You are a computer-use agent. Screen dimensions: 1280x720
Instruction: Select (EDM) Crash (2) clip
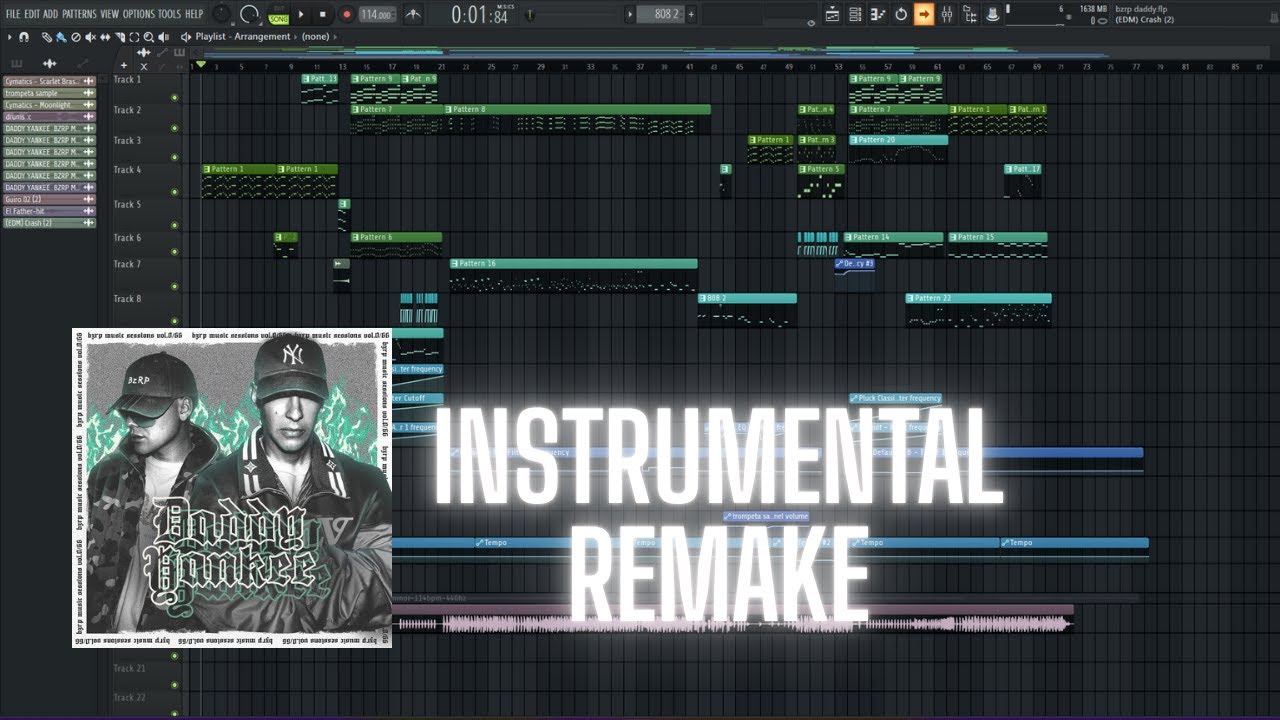click(50, 223)
